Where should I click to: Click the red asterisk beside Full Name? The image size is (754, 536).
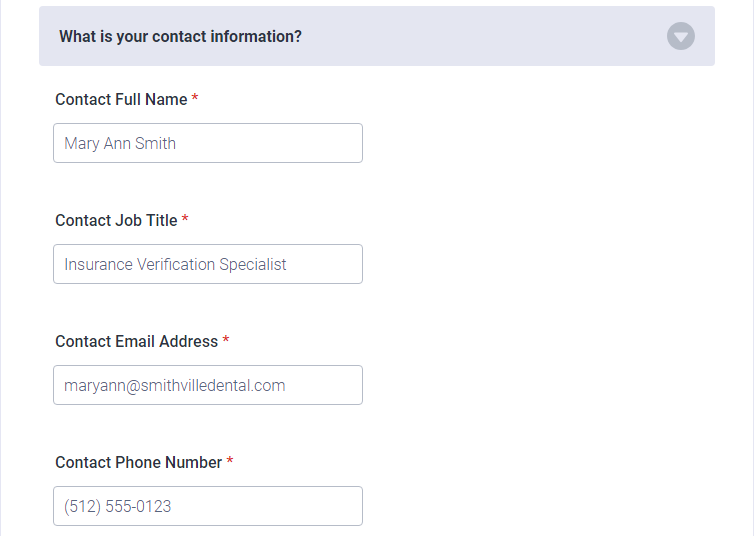pos(195,98)
